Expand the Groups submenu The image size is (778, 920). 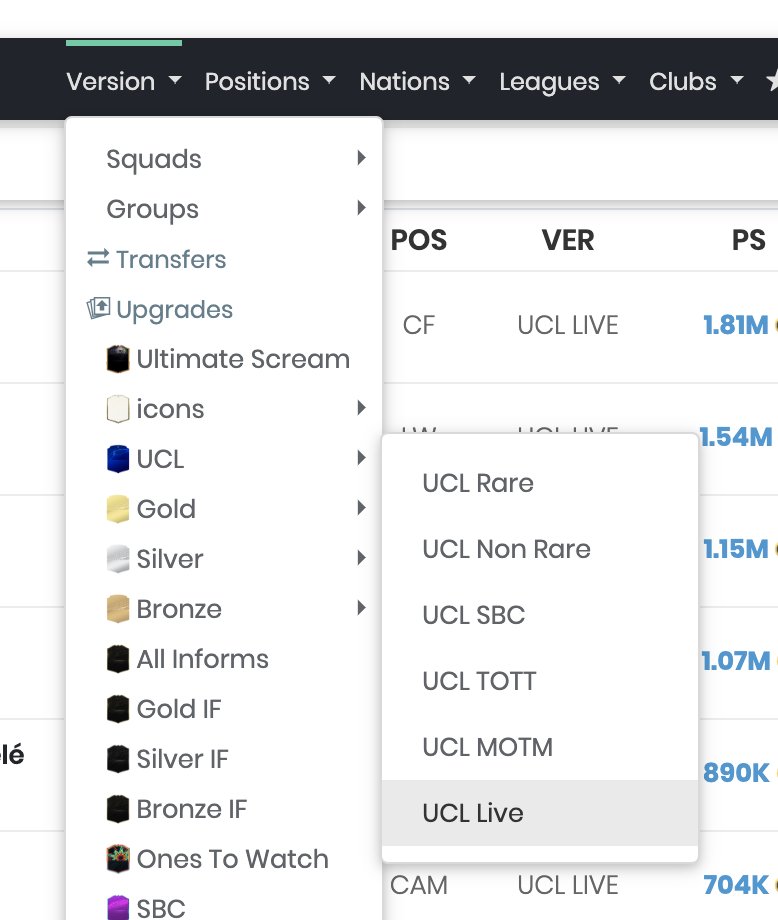pos(224,209)
